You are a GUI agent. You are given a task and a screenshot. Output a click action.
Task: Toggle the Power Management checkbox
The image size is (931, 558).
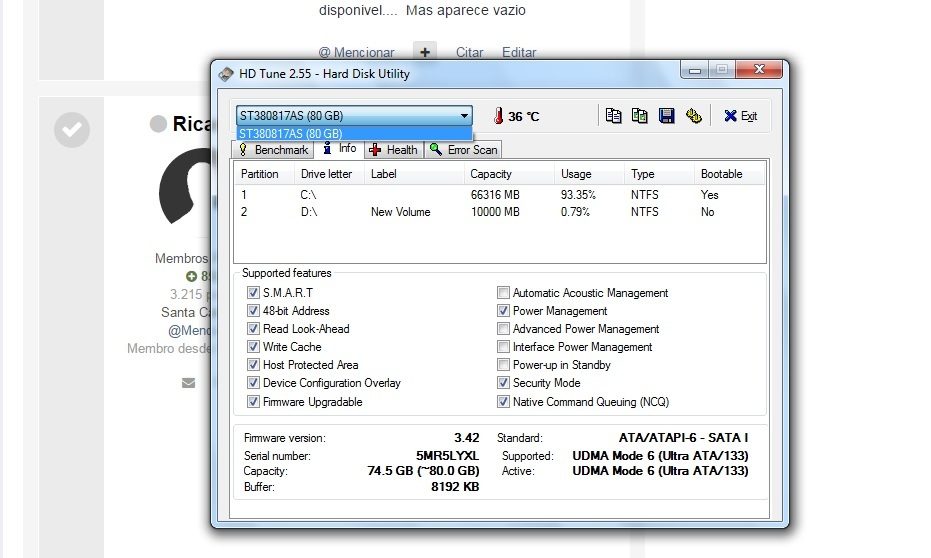[x=503, y=310]
